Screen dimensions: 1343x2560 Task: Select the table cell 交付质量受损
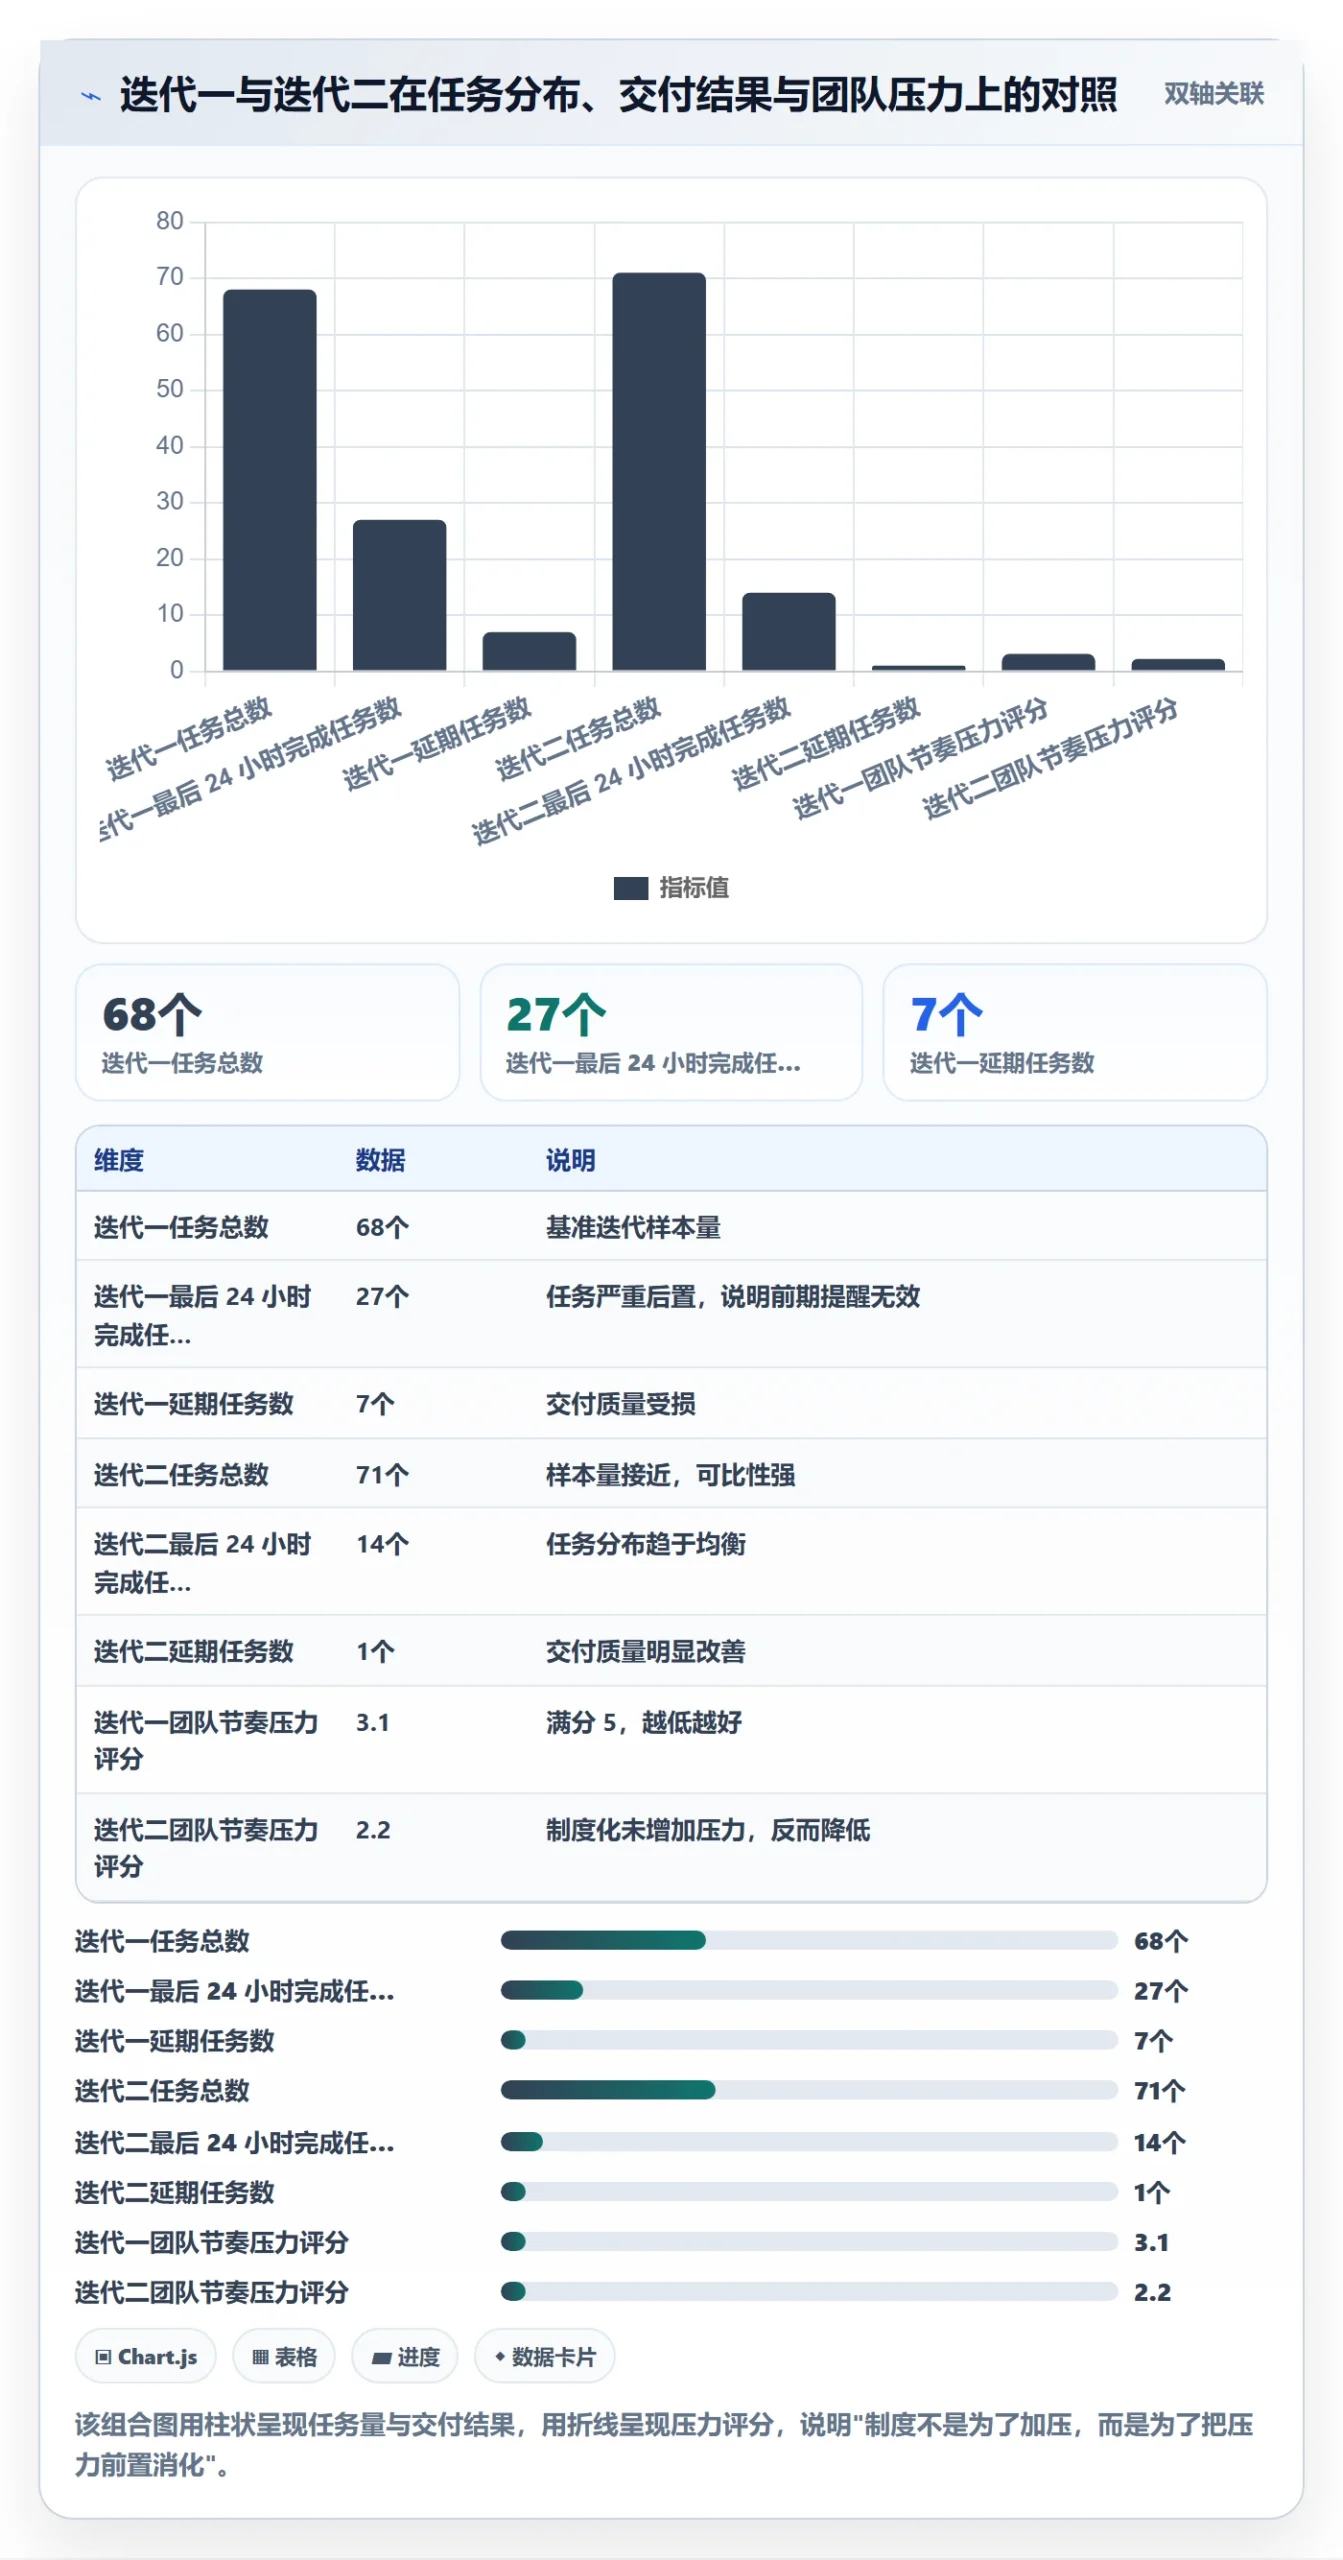click(x=621, y=1404)
